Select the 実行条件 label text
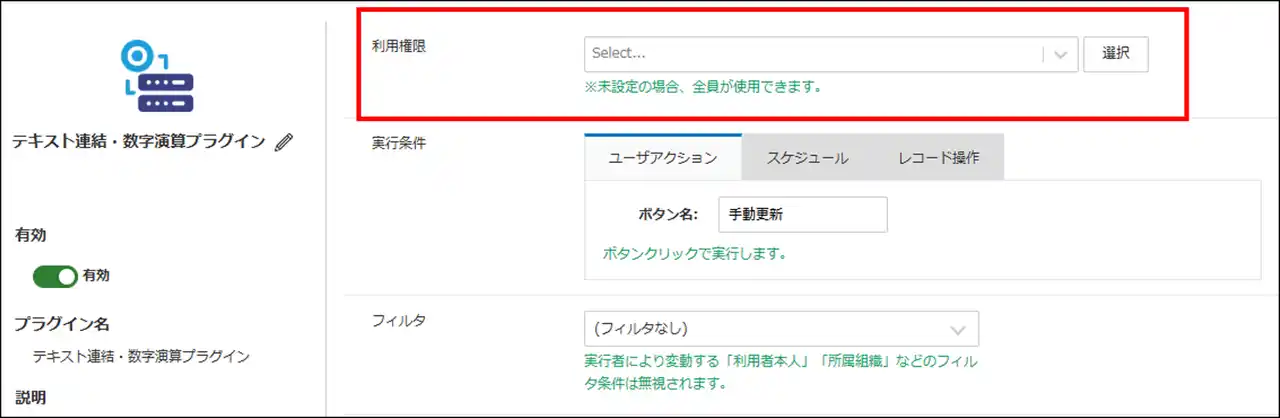The height and width of the screenshot is (418, 1280). click(398, 143)
